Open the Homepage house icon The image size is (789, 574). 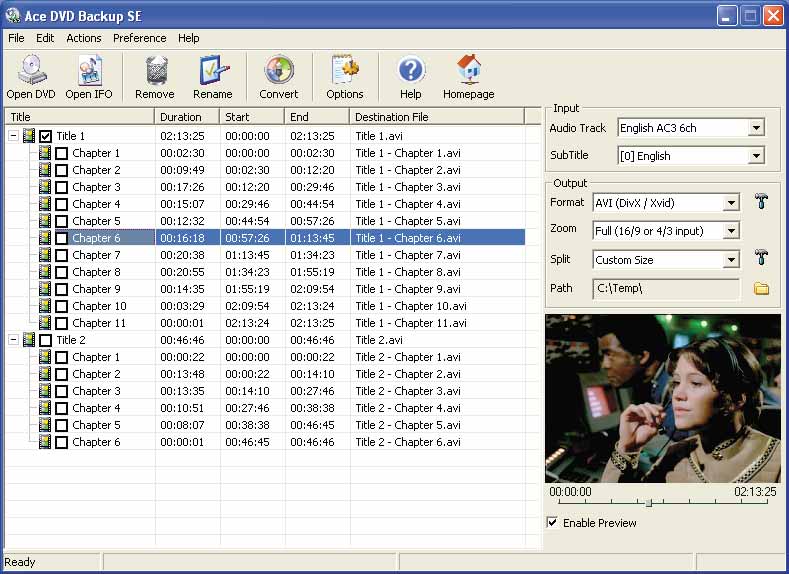click(x=469, y=69)
